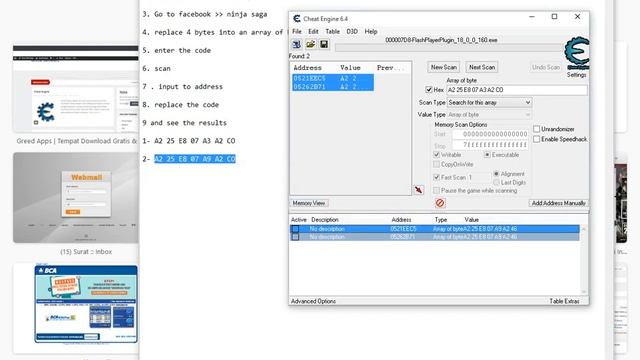Viewport: 640px width, 360px height.
Task: Select the Last Digits radio button
Action: point(496,182)
